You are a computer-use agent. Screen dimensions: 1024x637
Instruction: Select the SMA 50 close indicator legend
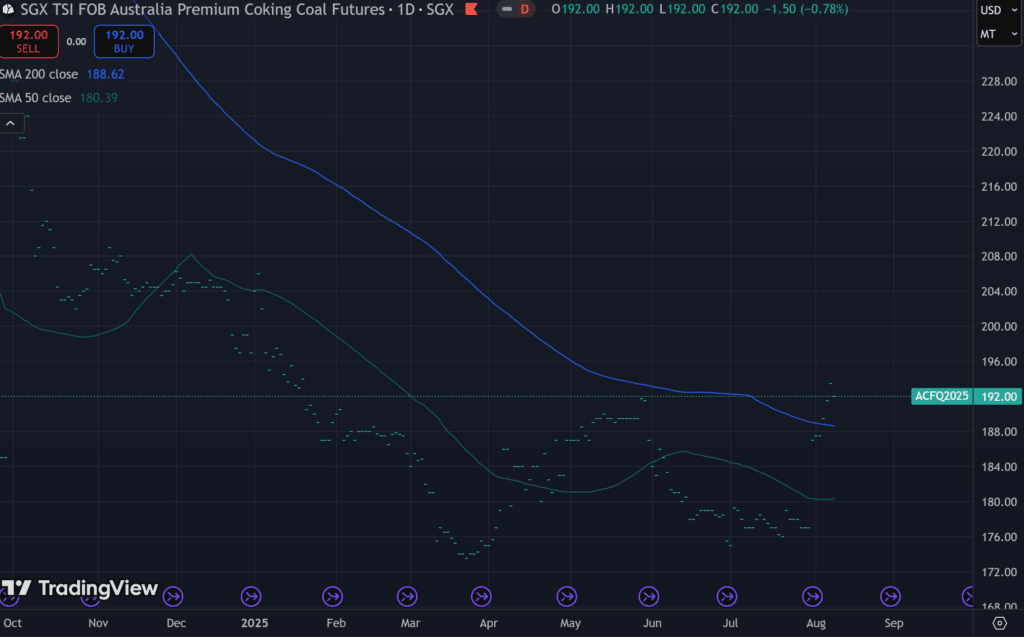click(x=37, y=98)
